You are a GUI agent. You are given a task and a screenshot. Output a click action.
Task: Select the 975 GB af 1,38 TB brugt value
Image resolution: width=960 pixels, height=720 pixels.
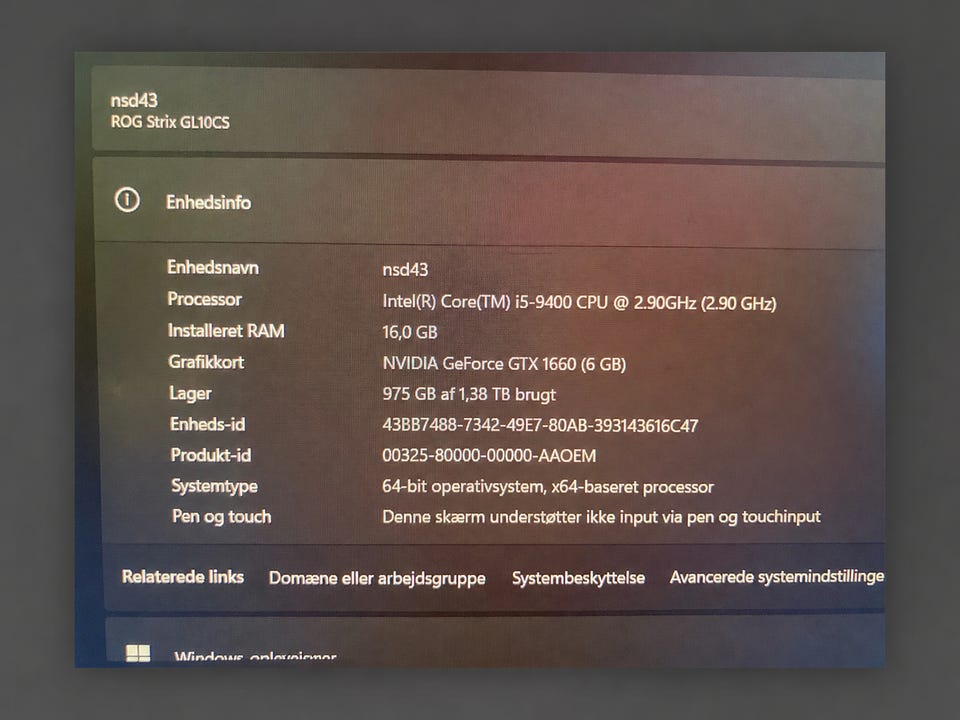pyautogui.click(x=469, y=394)
